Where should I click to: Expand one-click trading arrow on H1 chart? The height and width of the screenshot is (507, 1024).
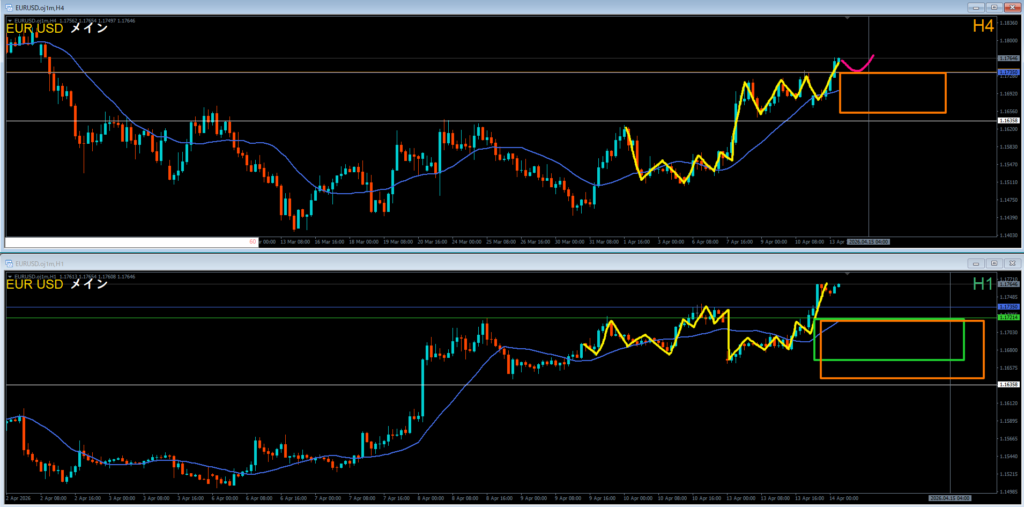[9, 274]
